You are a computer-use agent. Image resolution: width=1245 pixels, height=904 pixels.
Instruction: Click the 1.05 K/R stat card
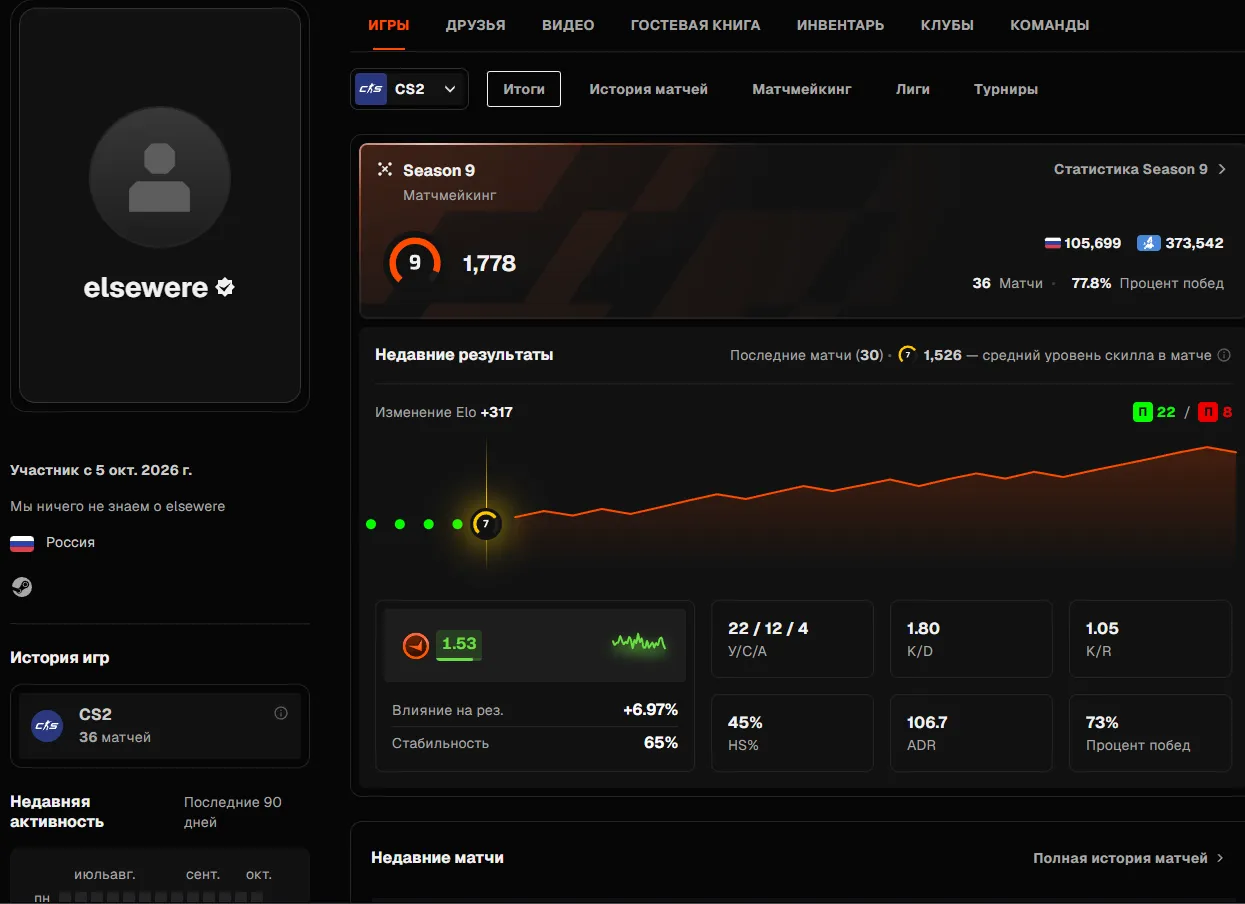pyautogui.click(x=1150, y=638)
